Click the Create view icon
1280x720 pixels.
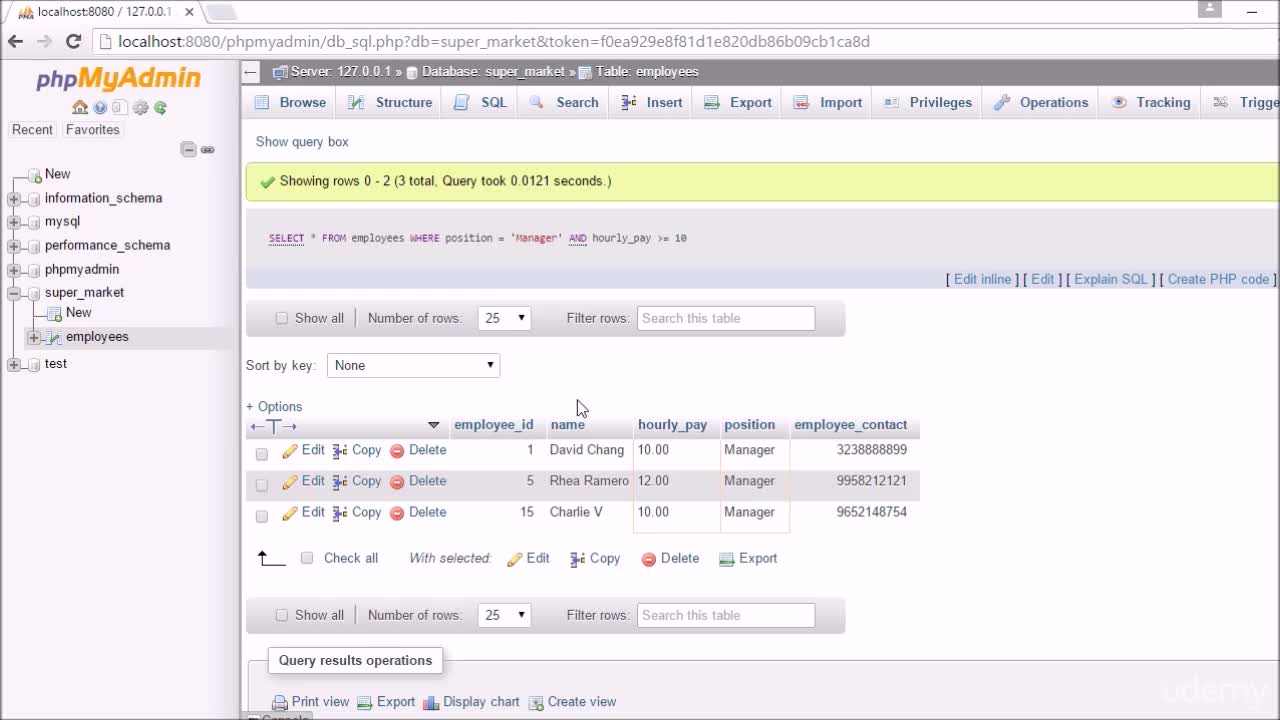click(536, 703)
